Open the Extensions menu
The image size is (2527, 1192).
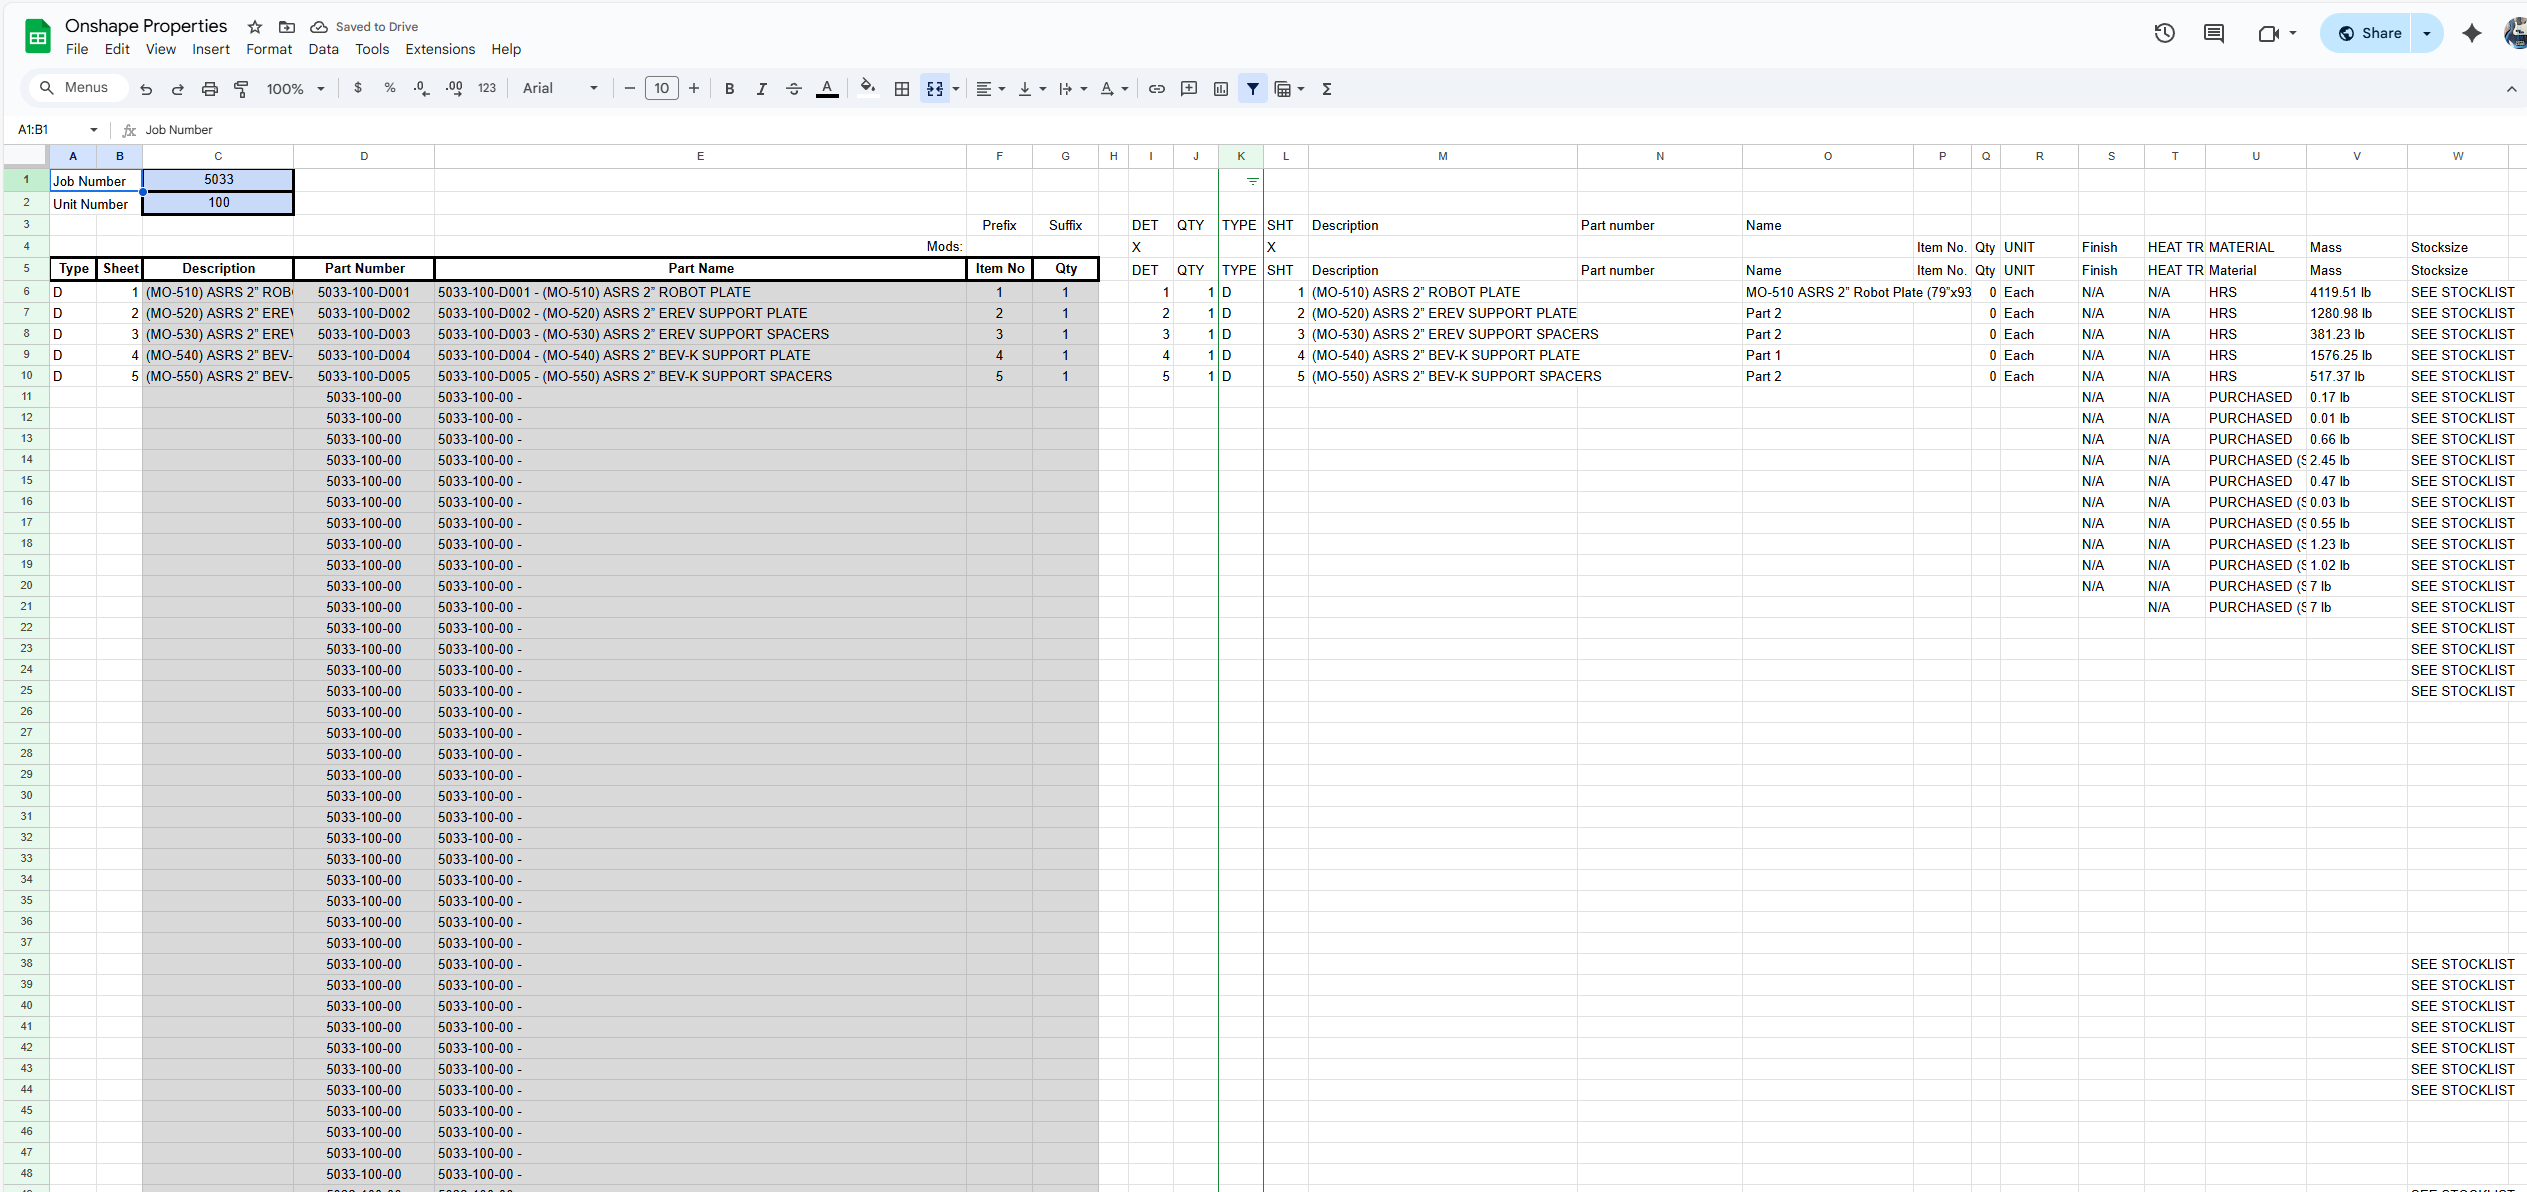click(x=439, y=49)
